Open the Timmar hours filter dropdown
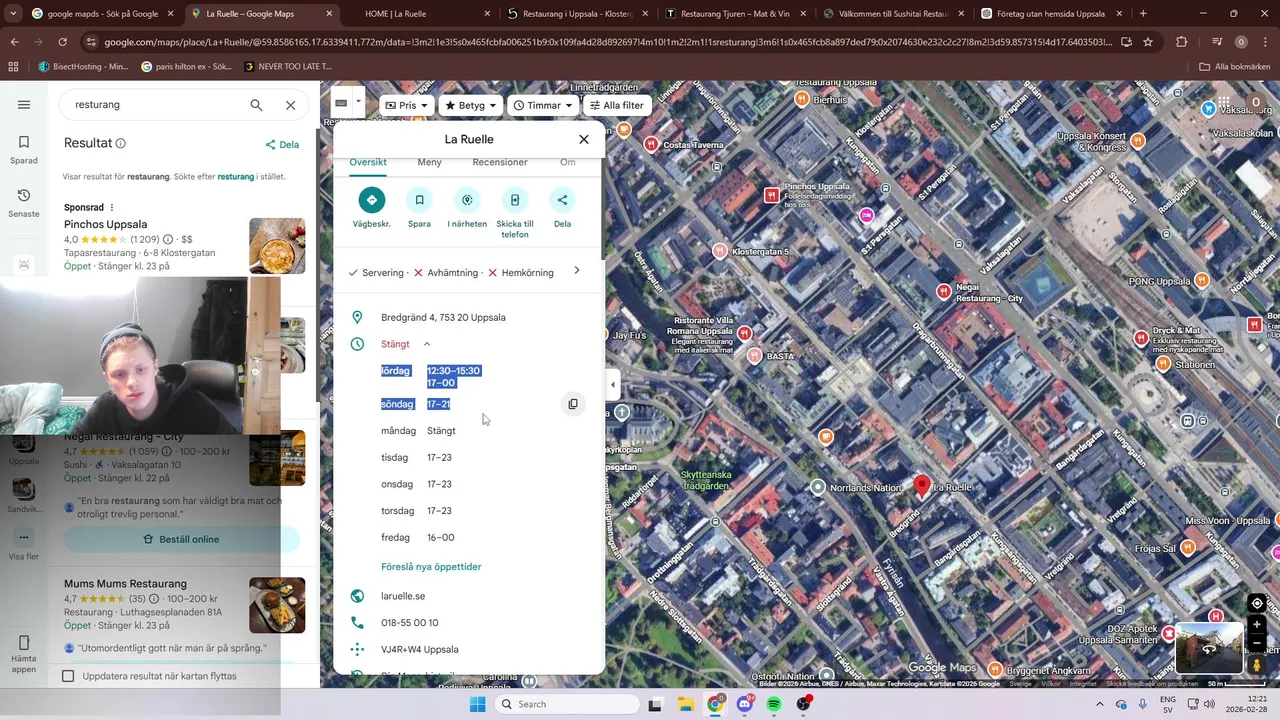The height and width of the screenshot is (720, 1280). point(542,105)
